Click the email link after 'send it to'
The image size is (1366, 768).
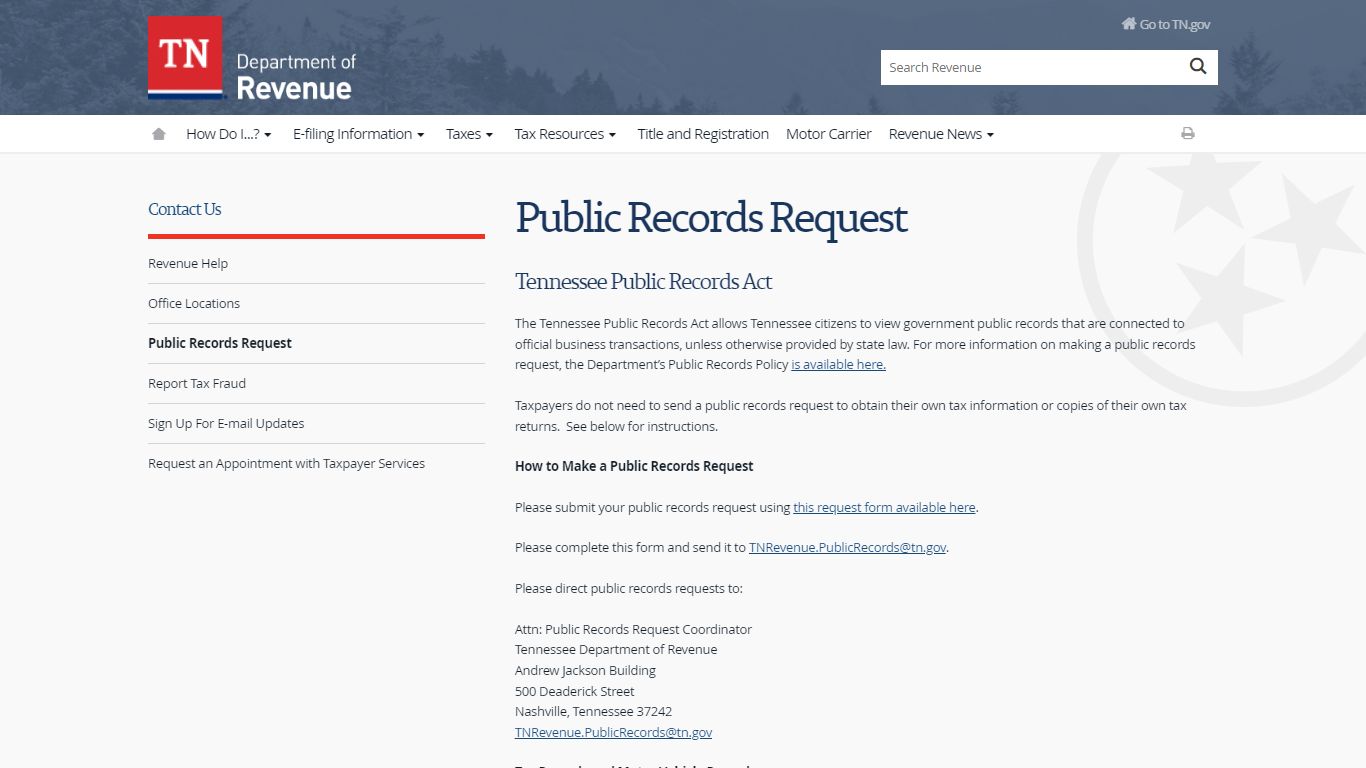point(847,548)
